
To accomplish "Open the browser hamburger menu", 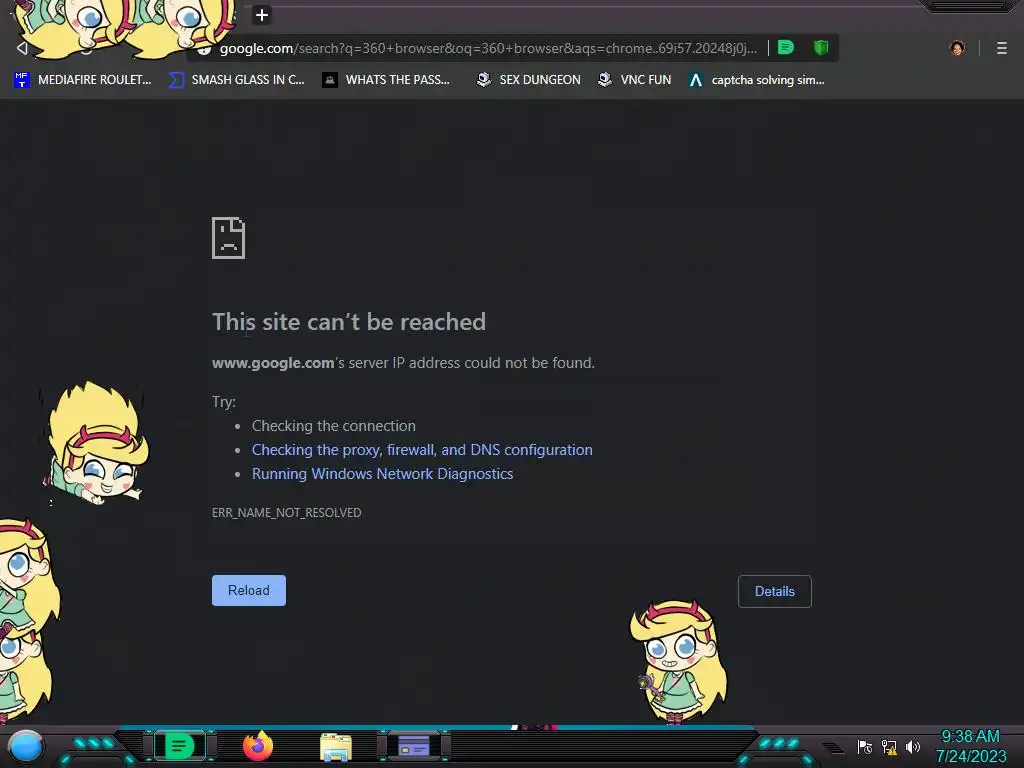I will [x=1002, y=48].
